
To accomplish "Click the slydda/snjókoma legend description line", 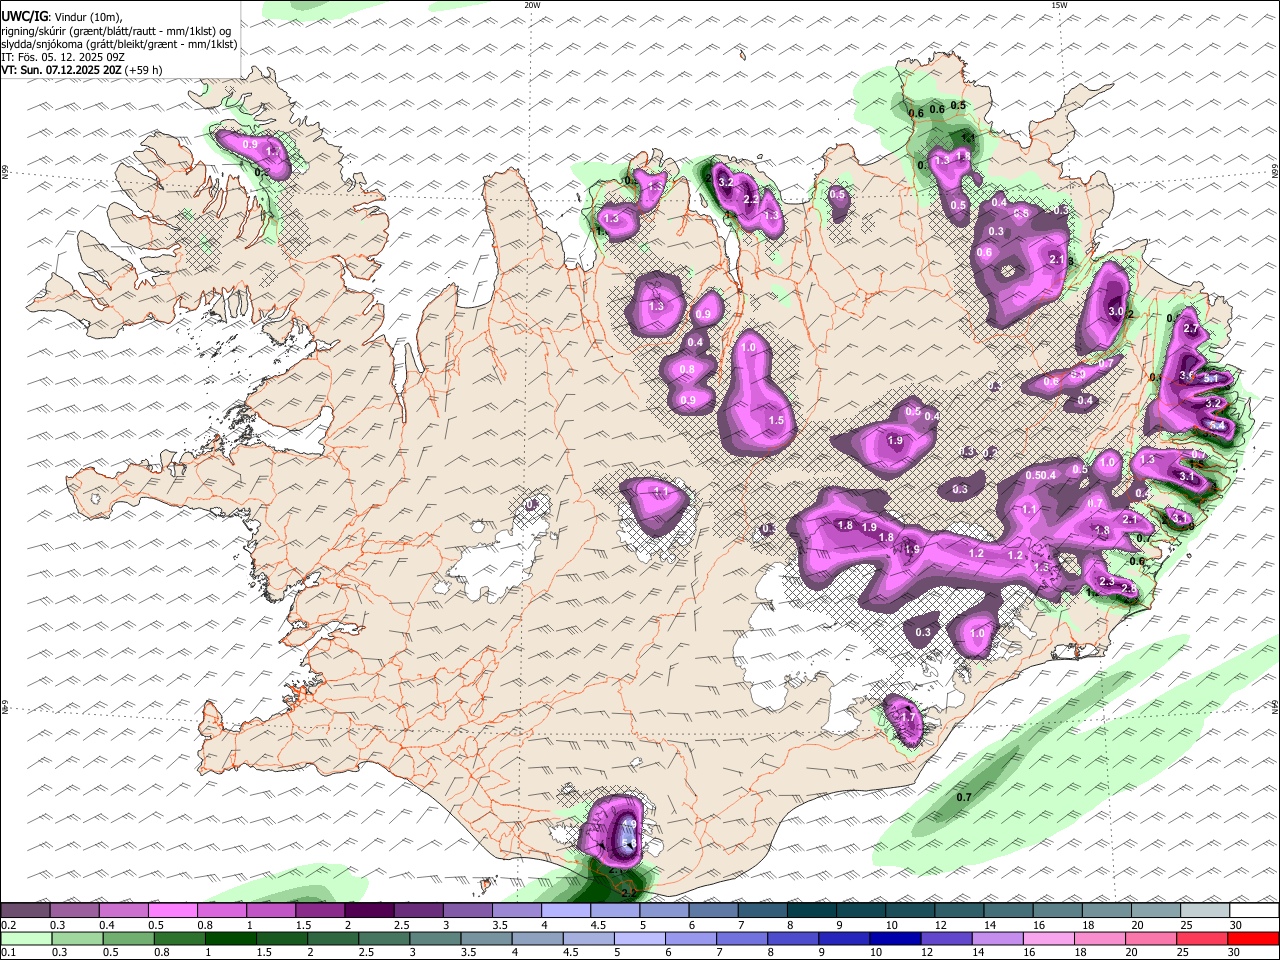I will coord(120,44).
